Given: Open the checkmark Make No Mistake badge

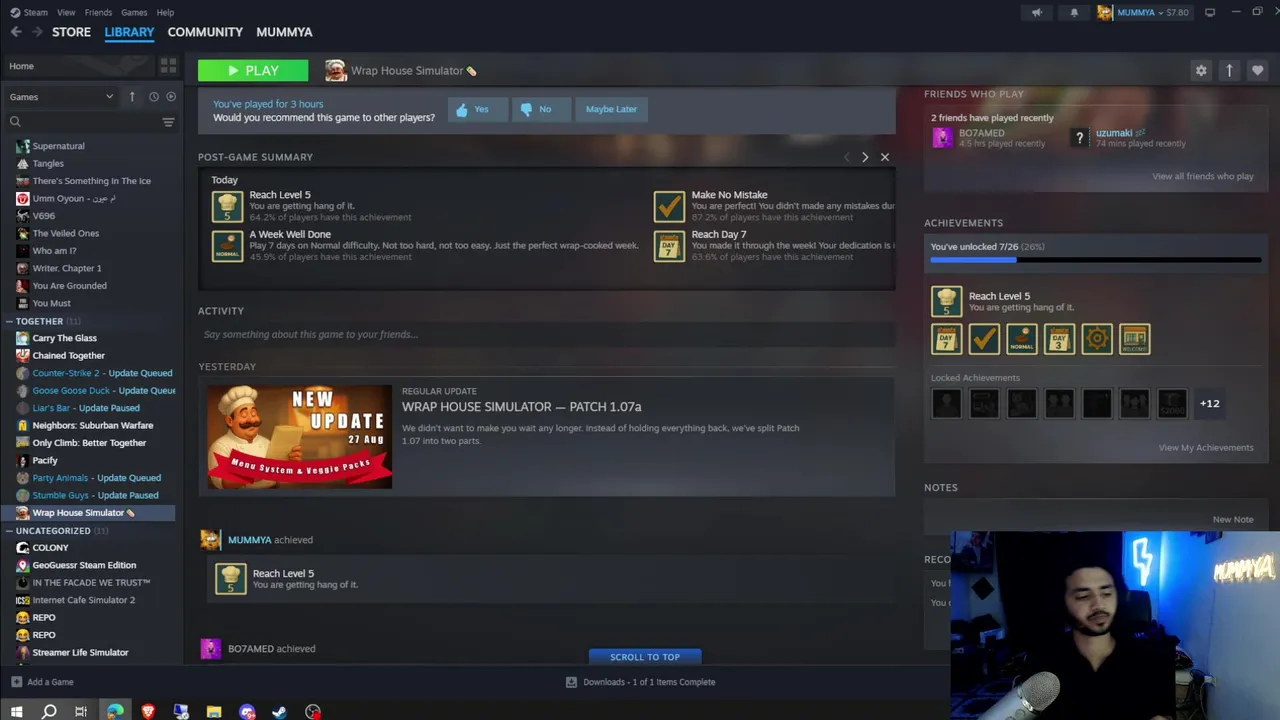Looking at the screenshot, I should click(x=984, y=340).
